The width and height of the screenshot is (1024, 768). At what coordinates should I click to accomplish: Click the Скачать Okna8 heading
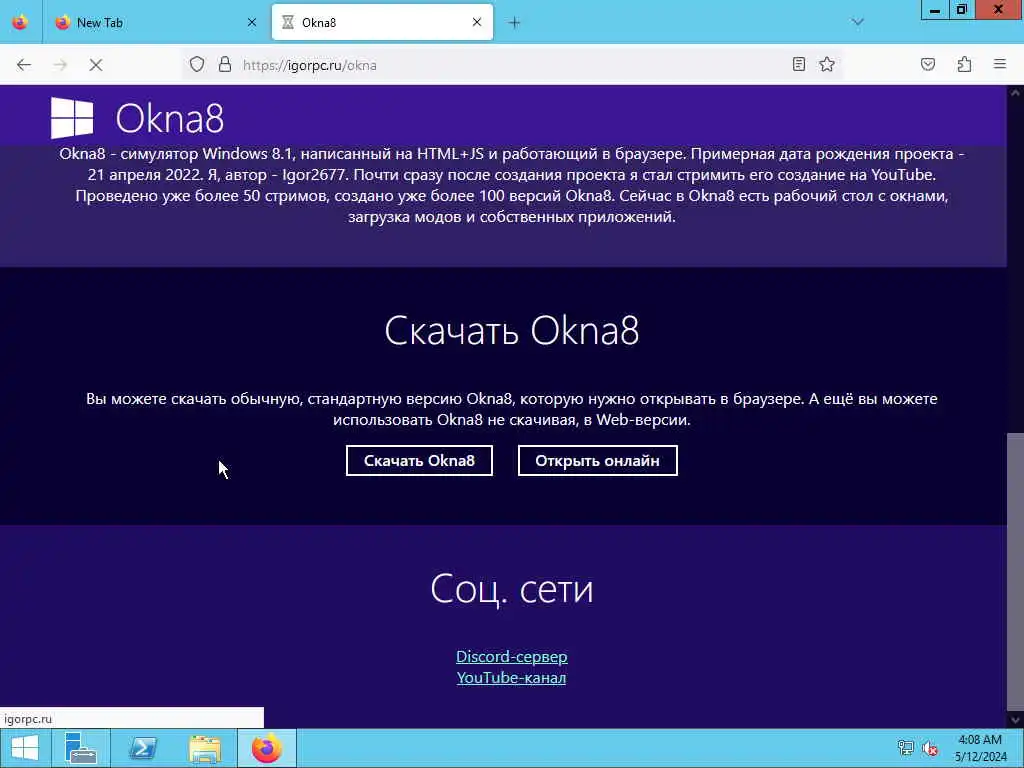511,330
